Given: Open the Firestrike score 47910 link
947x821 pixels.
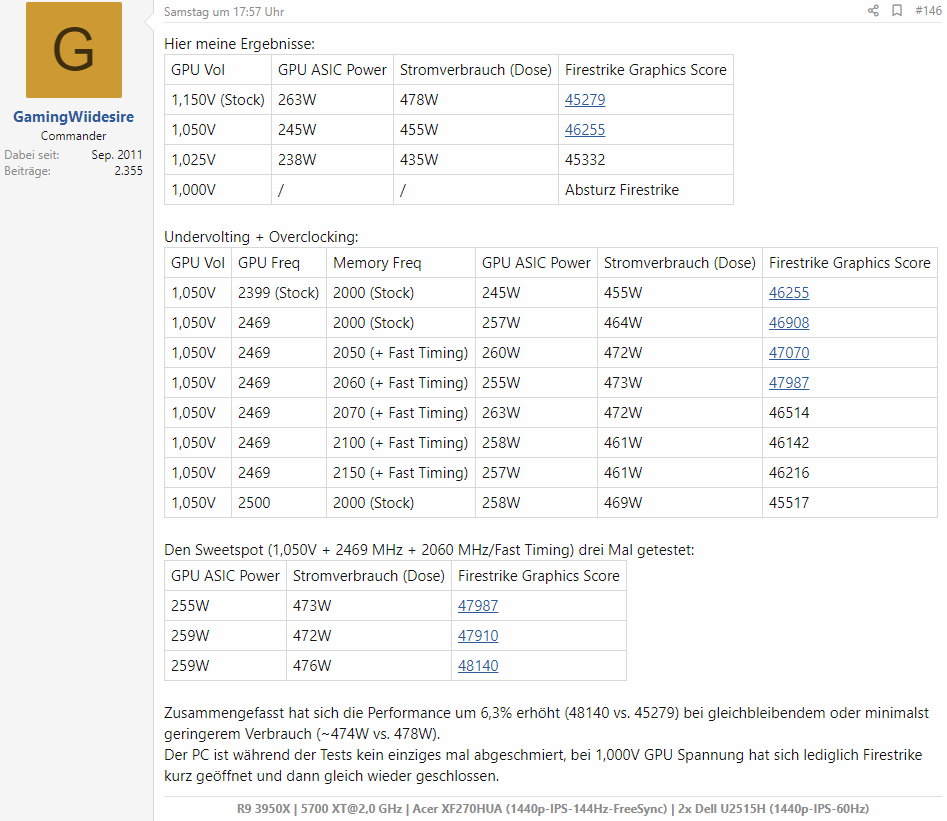Looking at the screenshot, I should (478, 636).
